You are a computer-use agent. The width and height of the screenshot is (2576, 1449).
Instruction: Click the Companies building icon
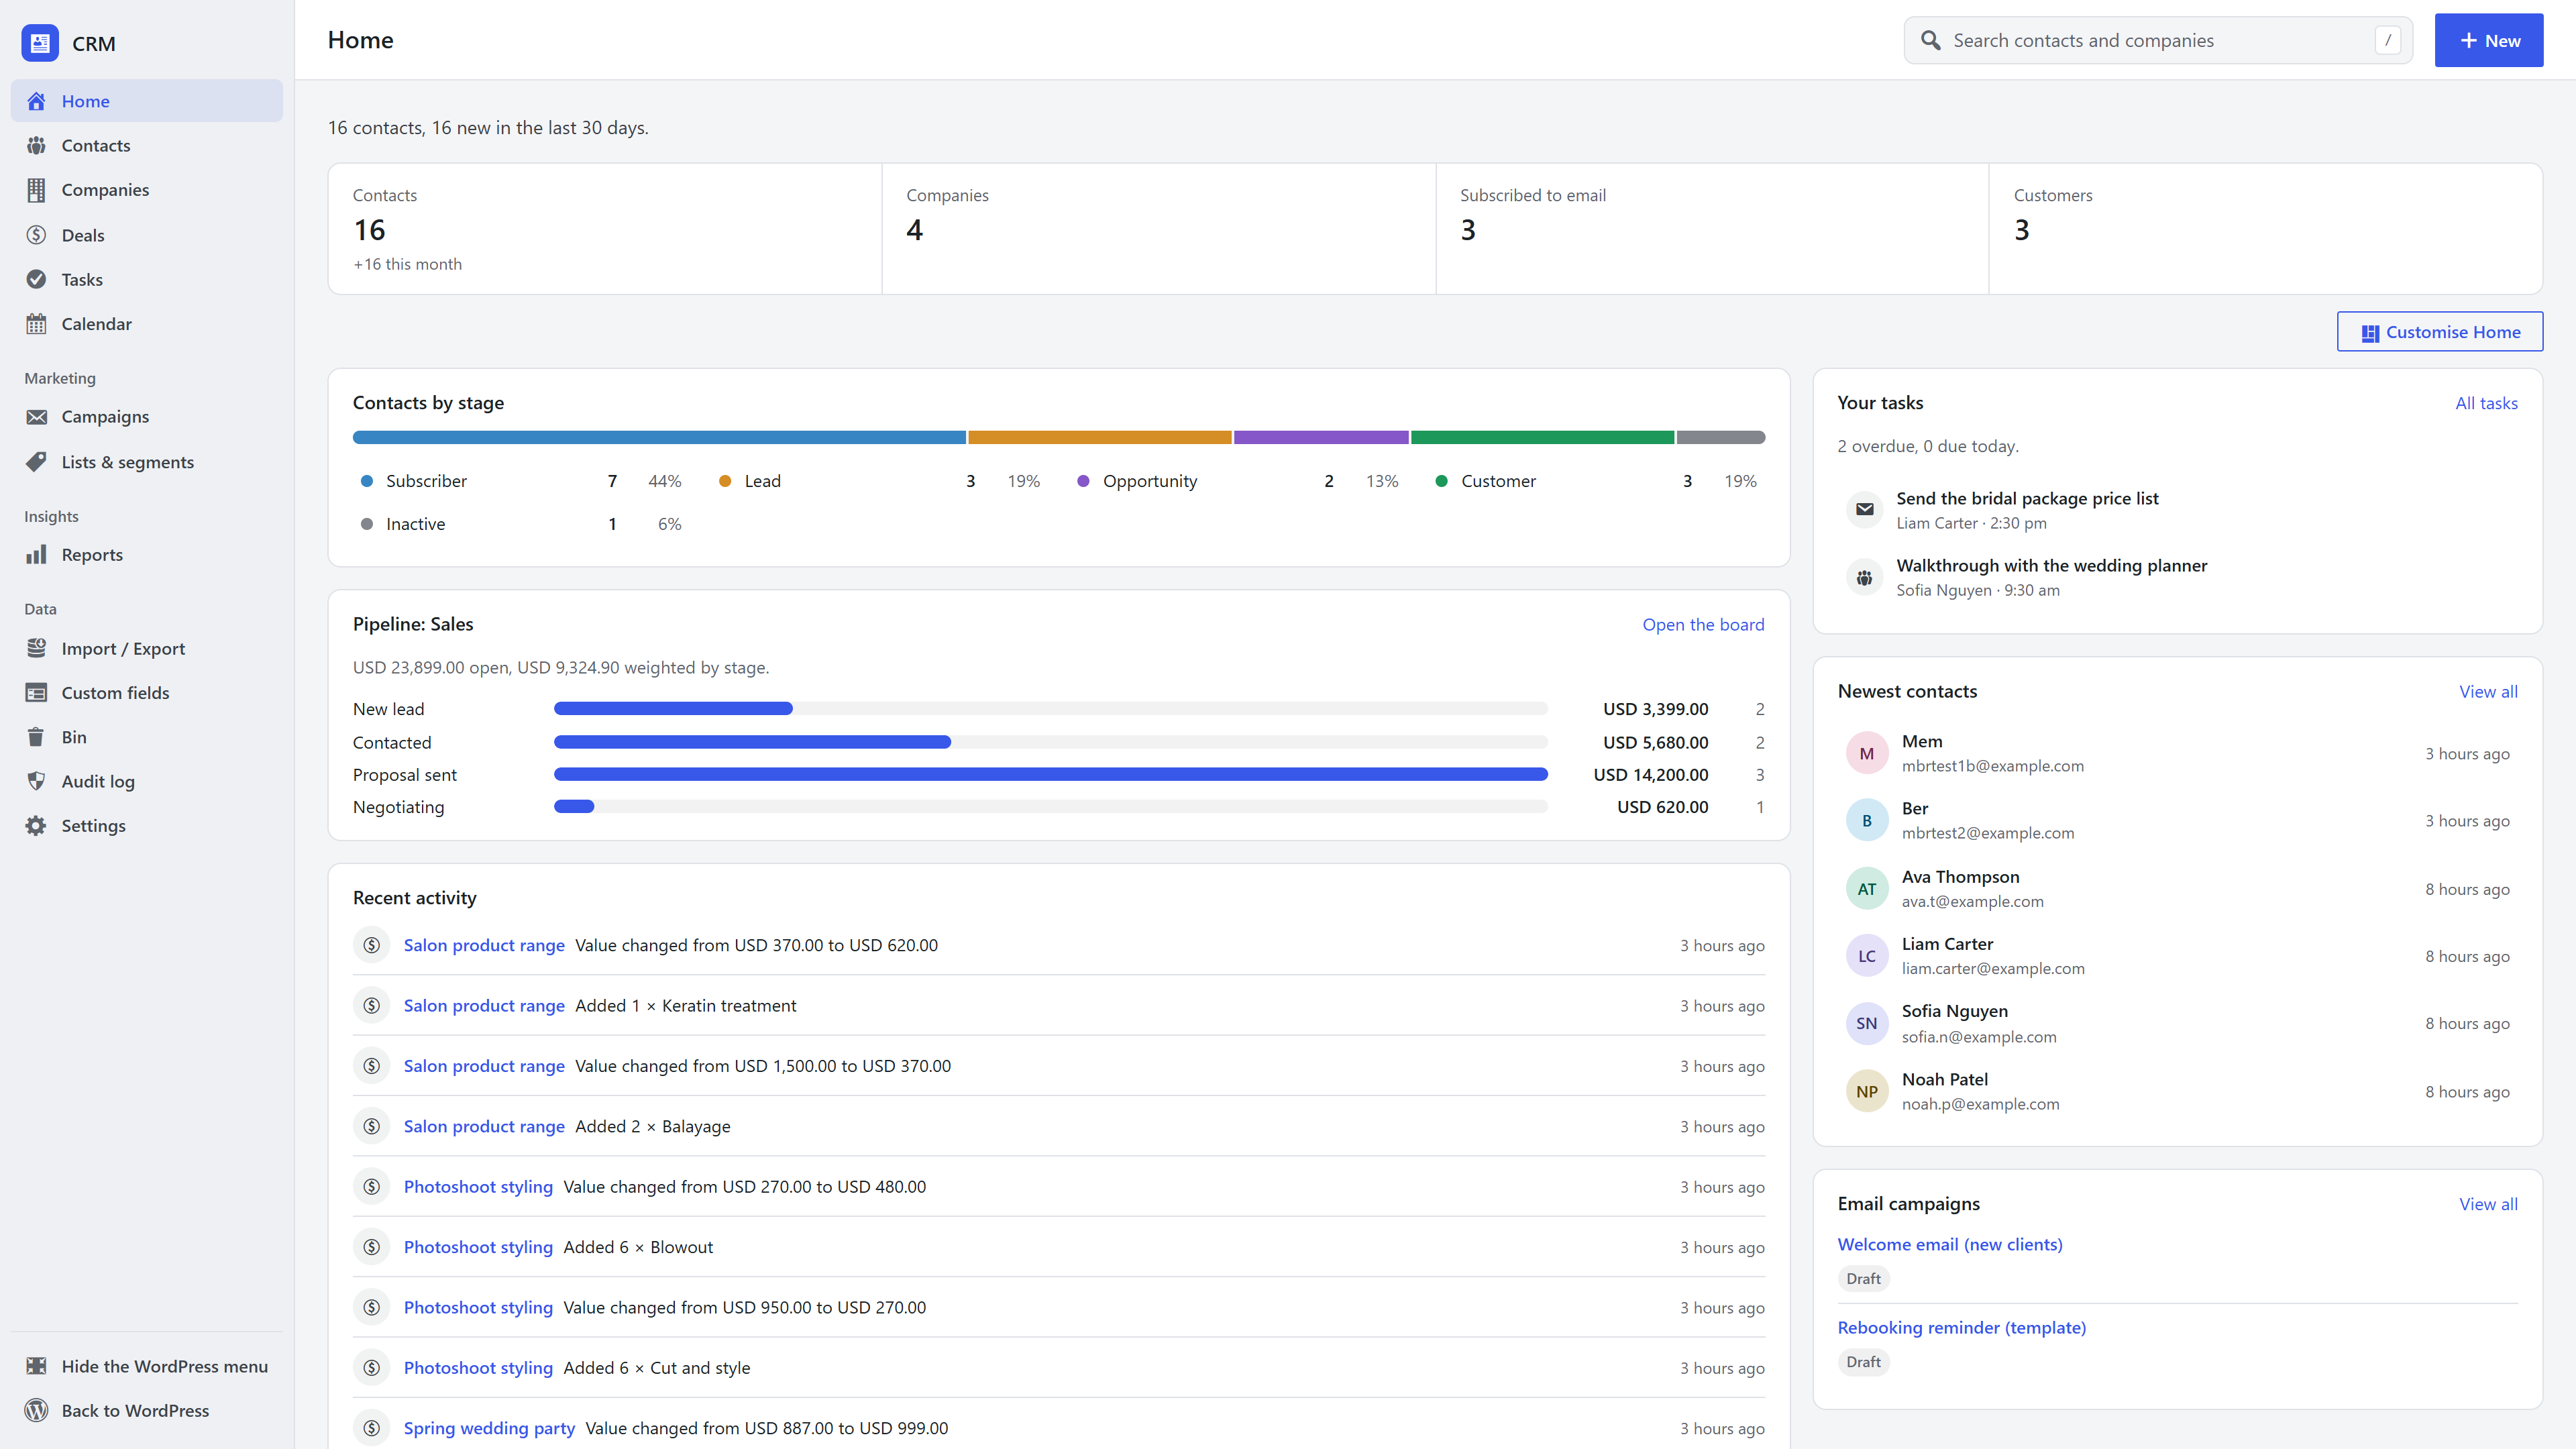point(37,190)
